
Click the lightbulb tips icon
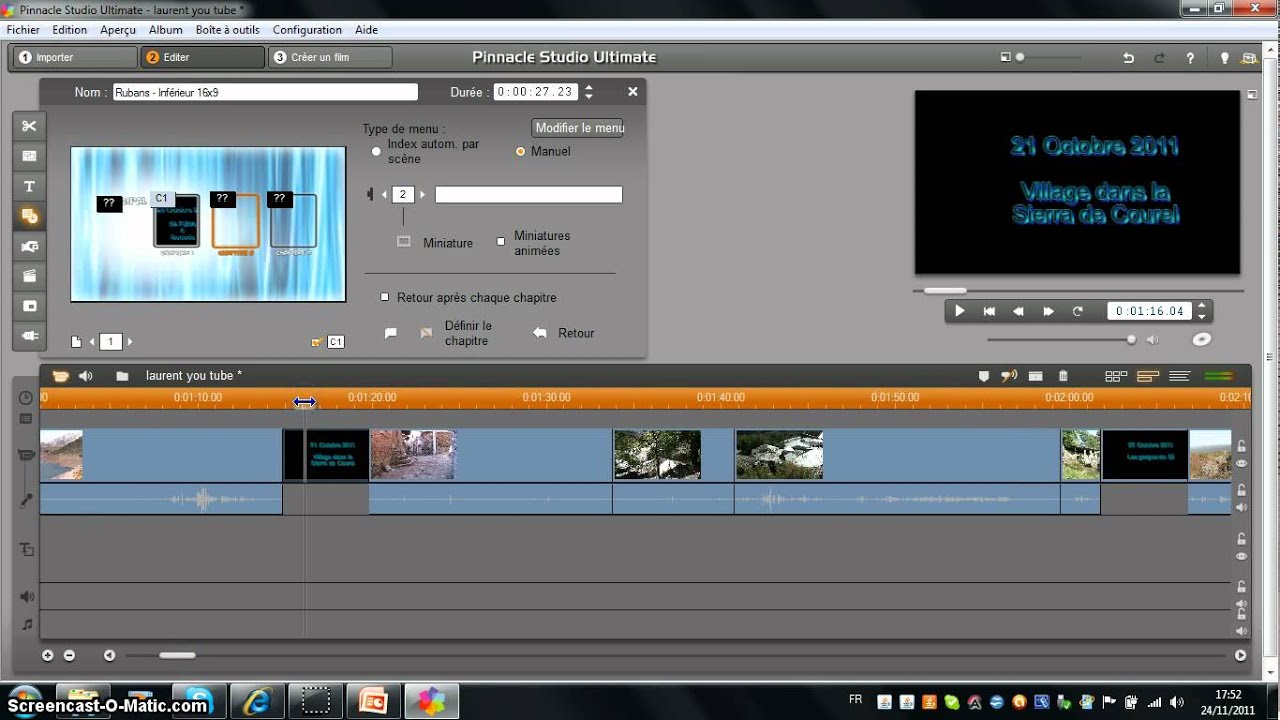coord(1224,58)
